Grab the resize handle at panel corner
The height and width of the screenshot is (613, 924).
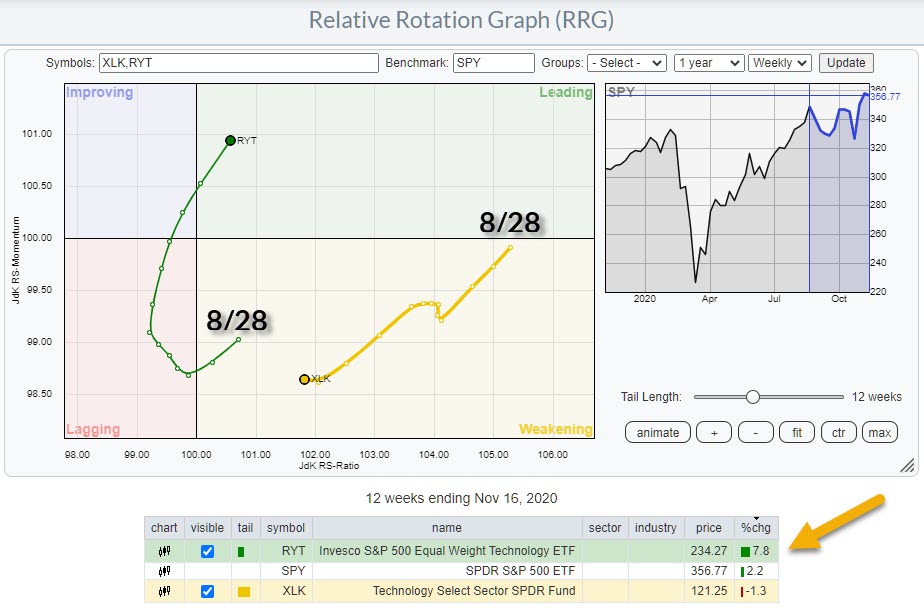[906, 465]
